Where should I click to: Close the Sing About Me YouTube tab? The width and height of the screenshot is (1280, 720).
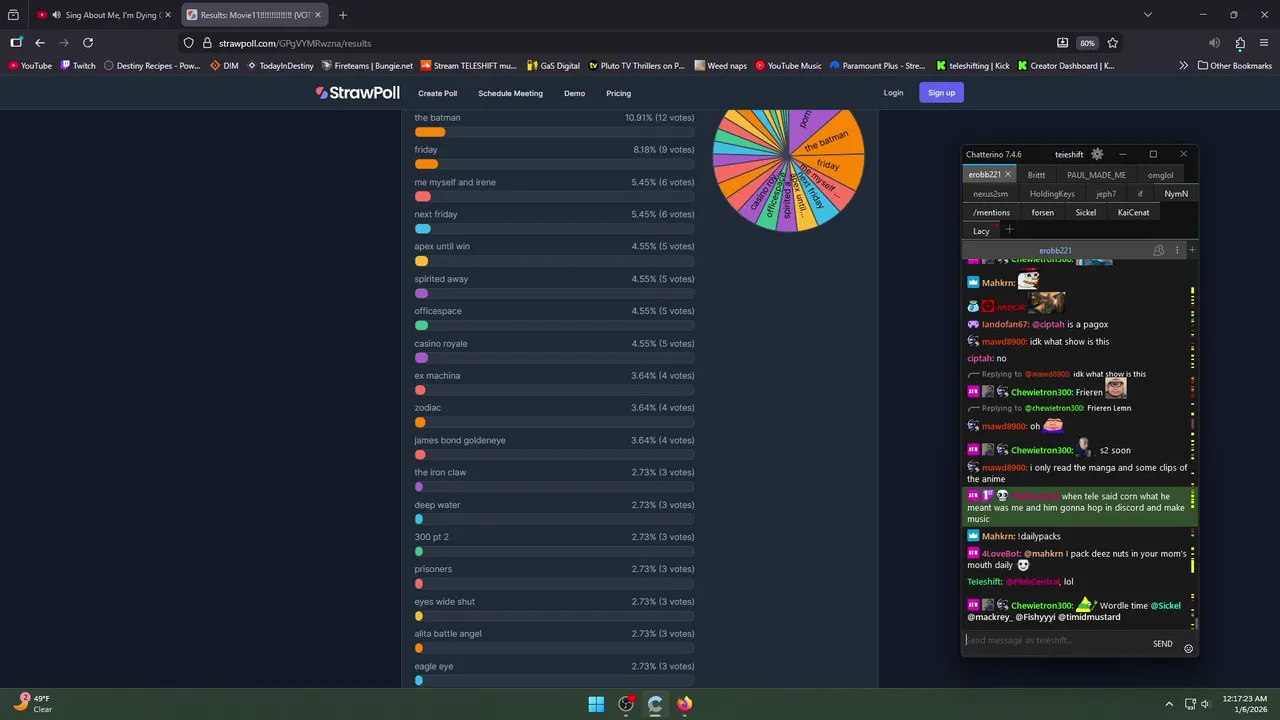point(166,15)
